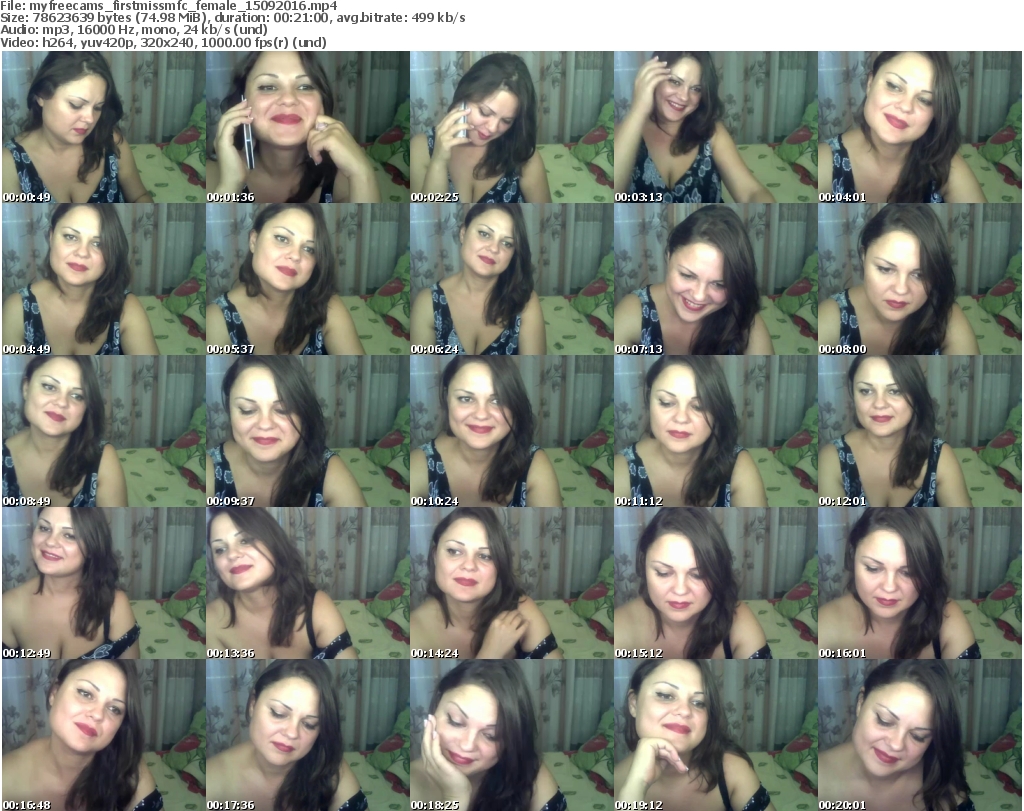The image size is (1024, 811).
Task: Select the thumbnail stamped 00:01:36
Action: point(308,127)
